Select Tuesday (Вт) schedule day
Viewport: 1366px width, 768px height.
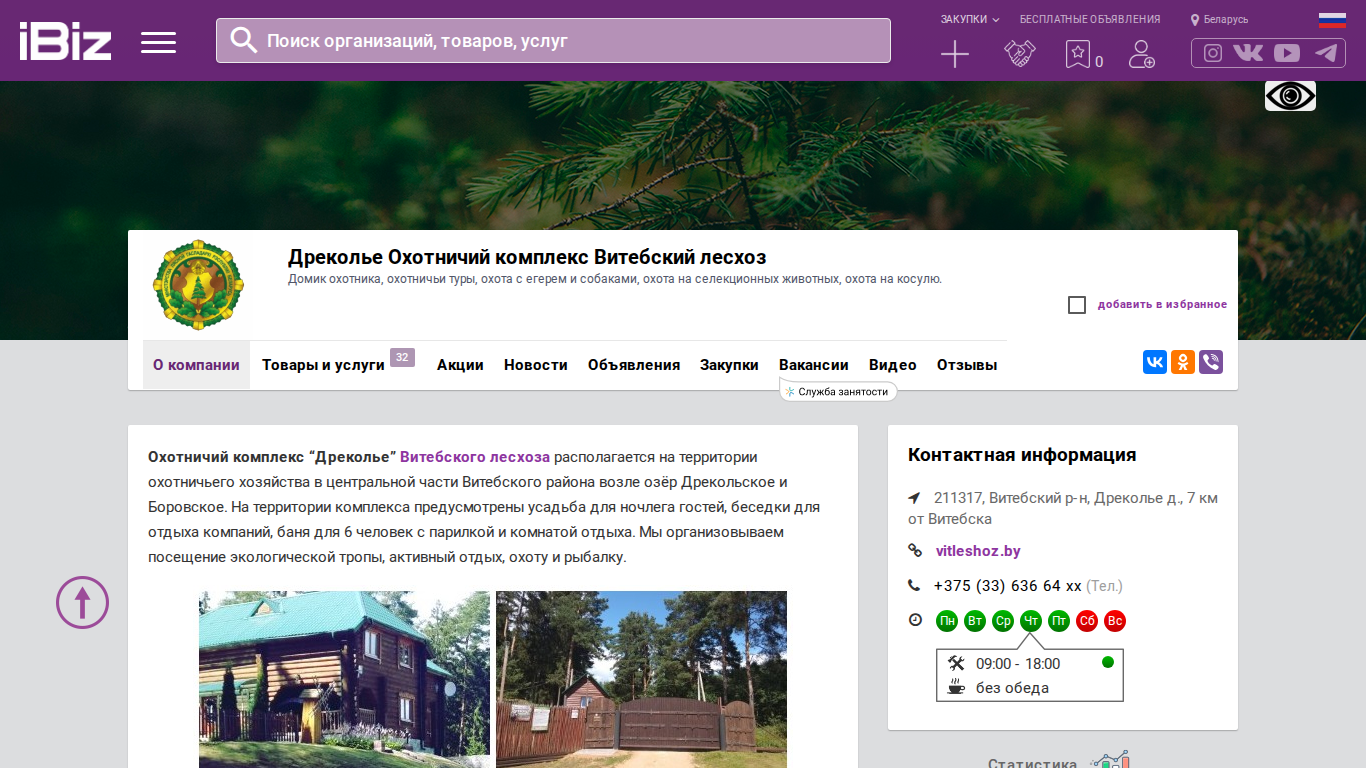(x=975, y=621)
